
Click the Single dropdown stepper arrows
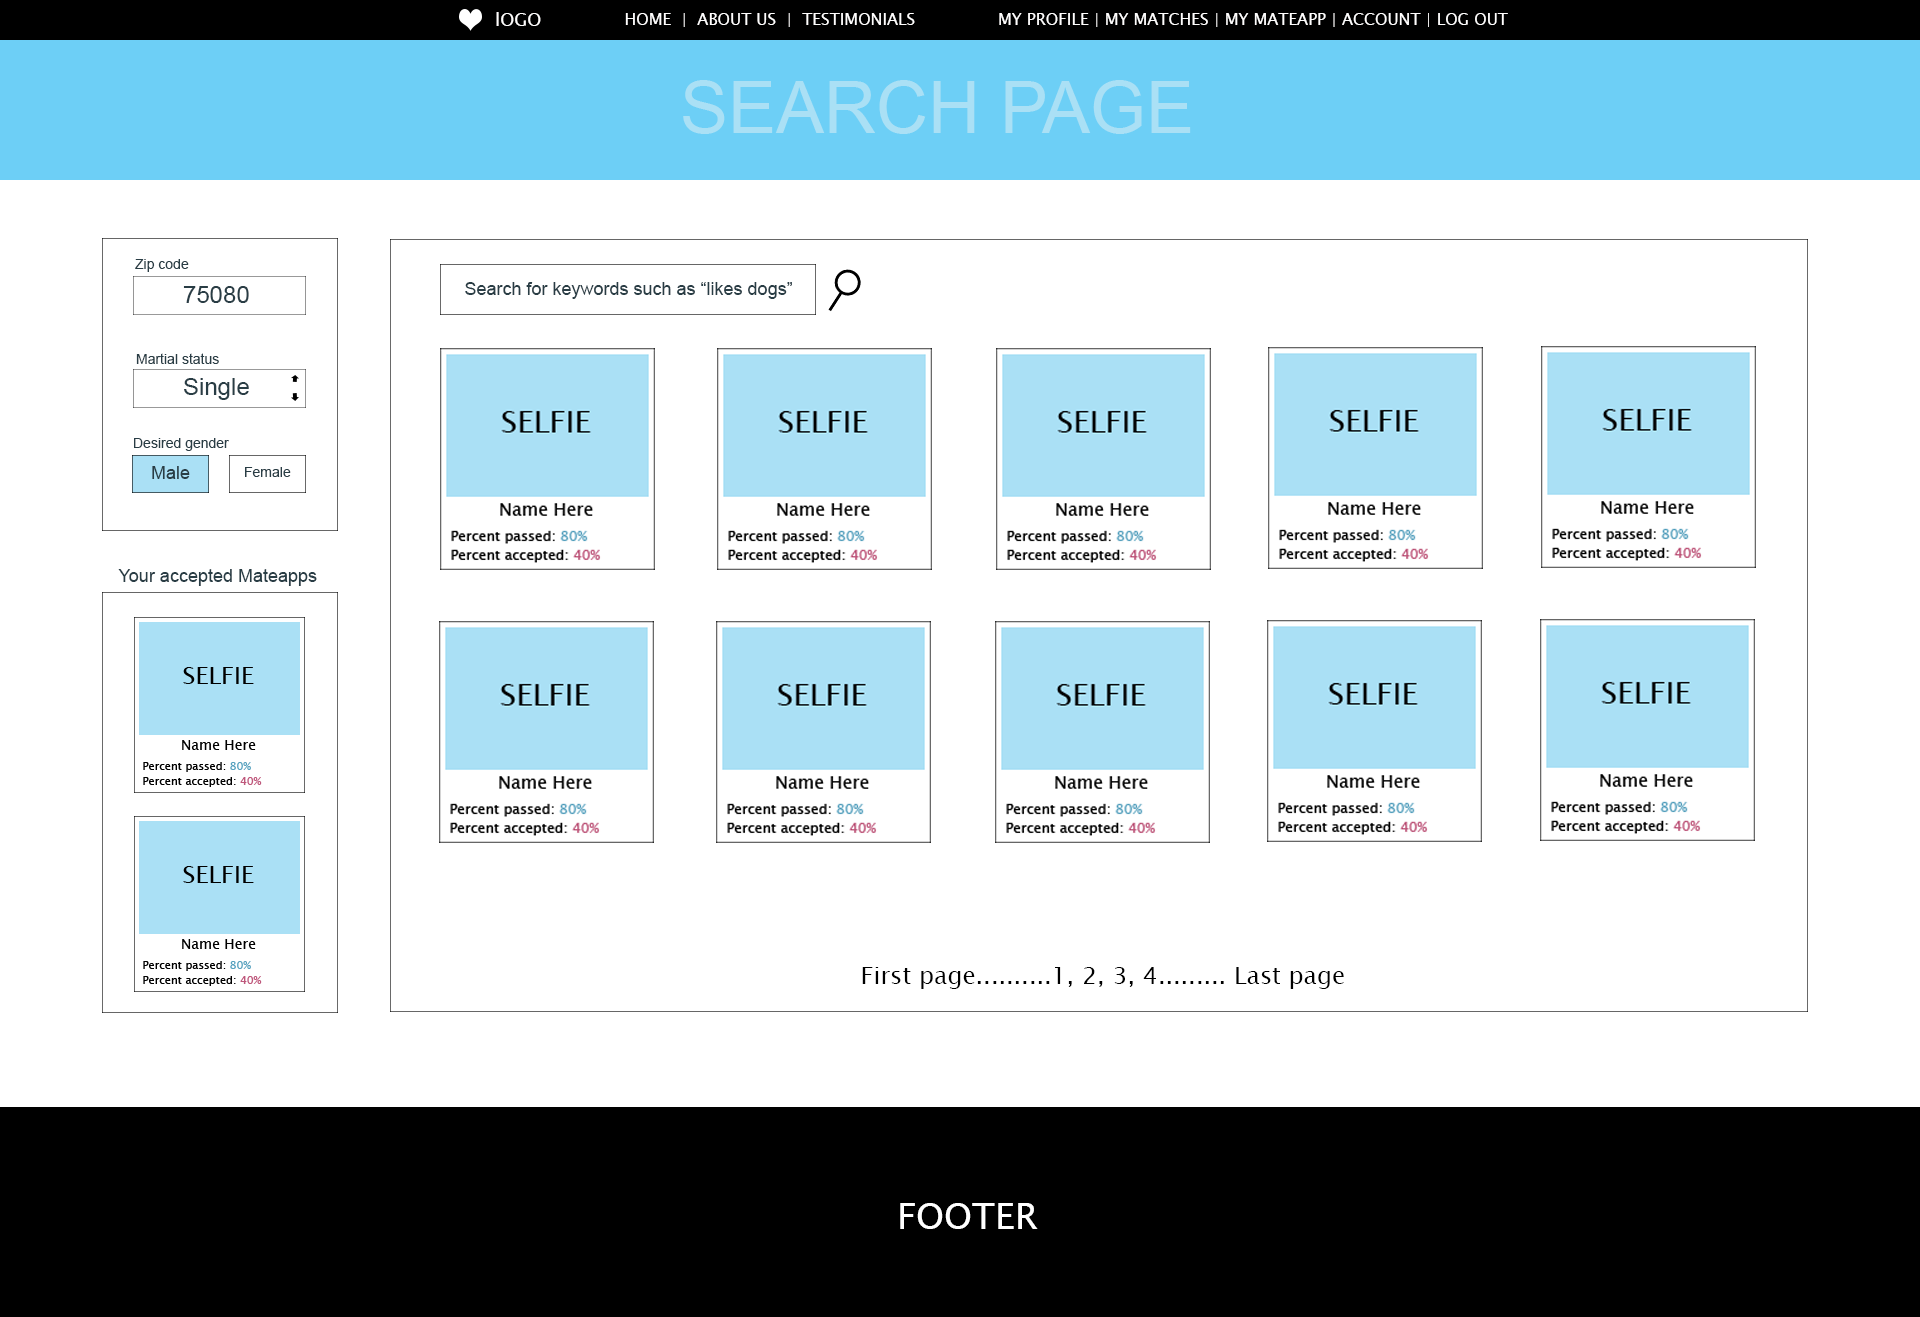click(295, 388)
